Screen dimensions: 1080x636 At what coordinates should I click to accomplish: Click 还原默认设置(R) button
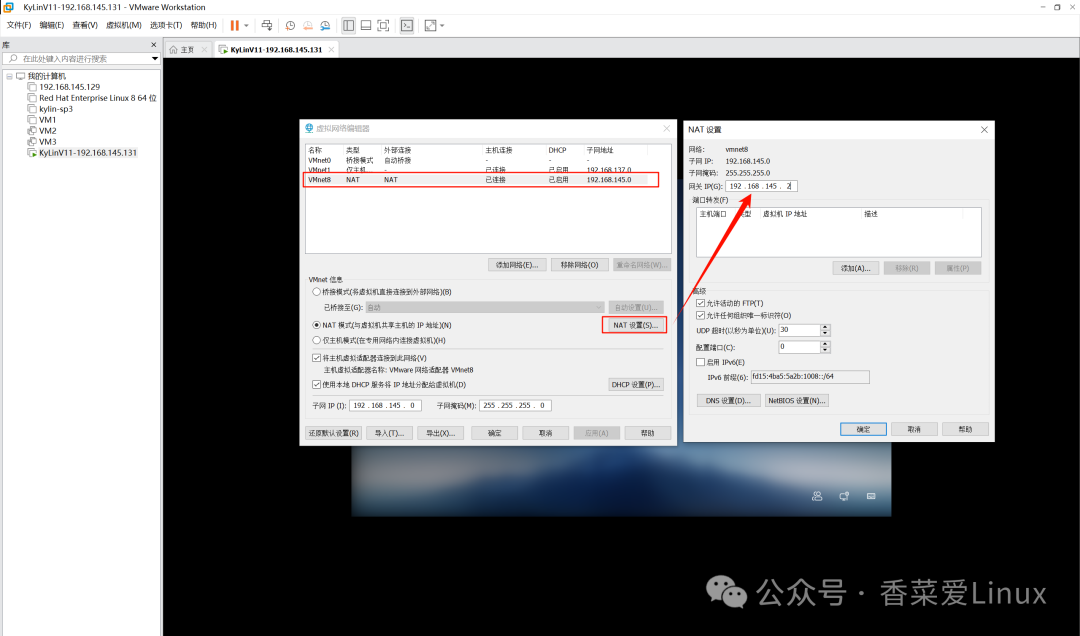pos(333,433)
